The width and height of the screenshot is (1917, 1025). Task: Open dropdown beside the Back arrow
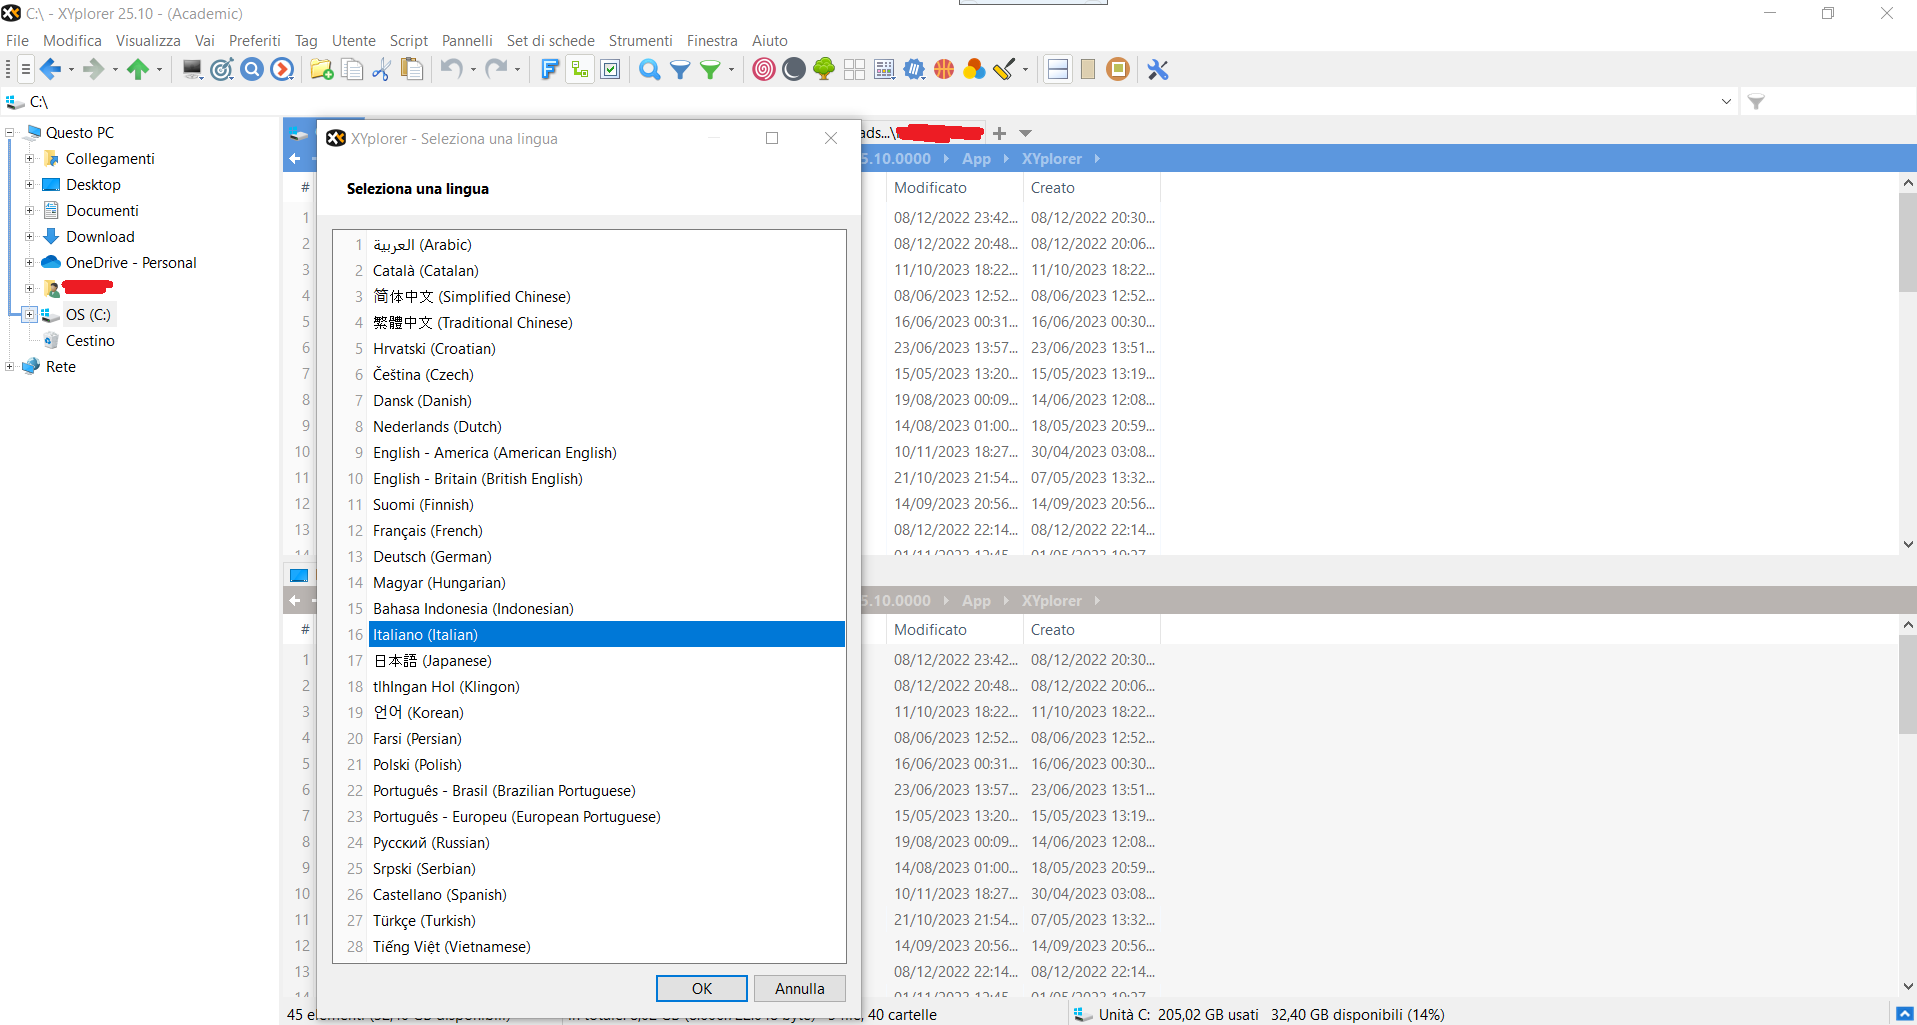click(71, 69)
